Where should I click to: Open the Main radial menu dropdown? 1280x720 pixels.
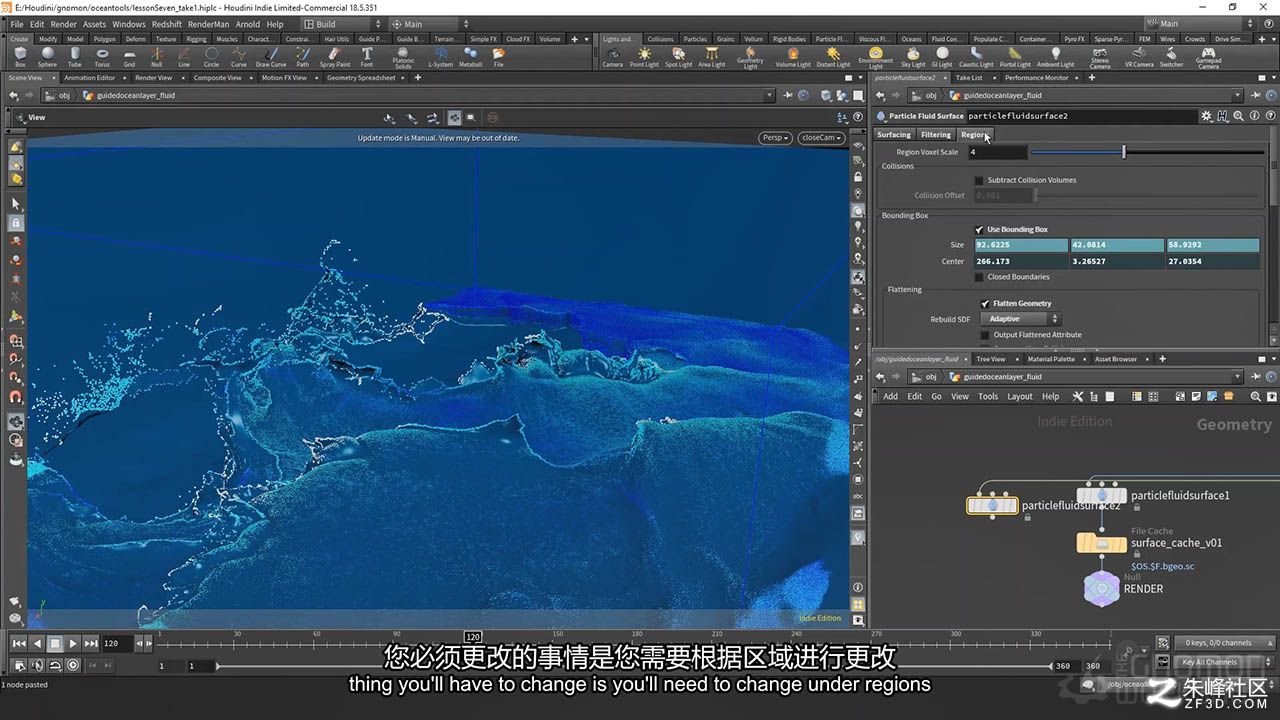coord(433,24)
